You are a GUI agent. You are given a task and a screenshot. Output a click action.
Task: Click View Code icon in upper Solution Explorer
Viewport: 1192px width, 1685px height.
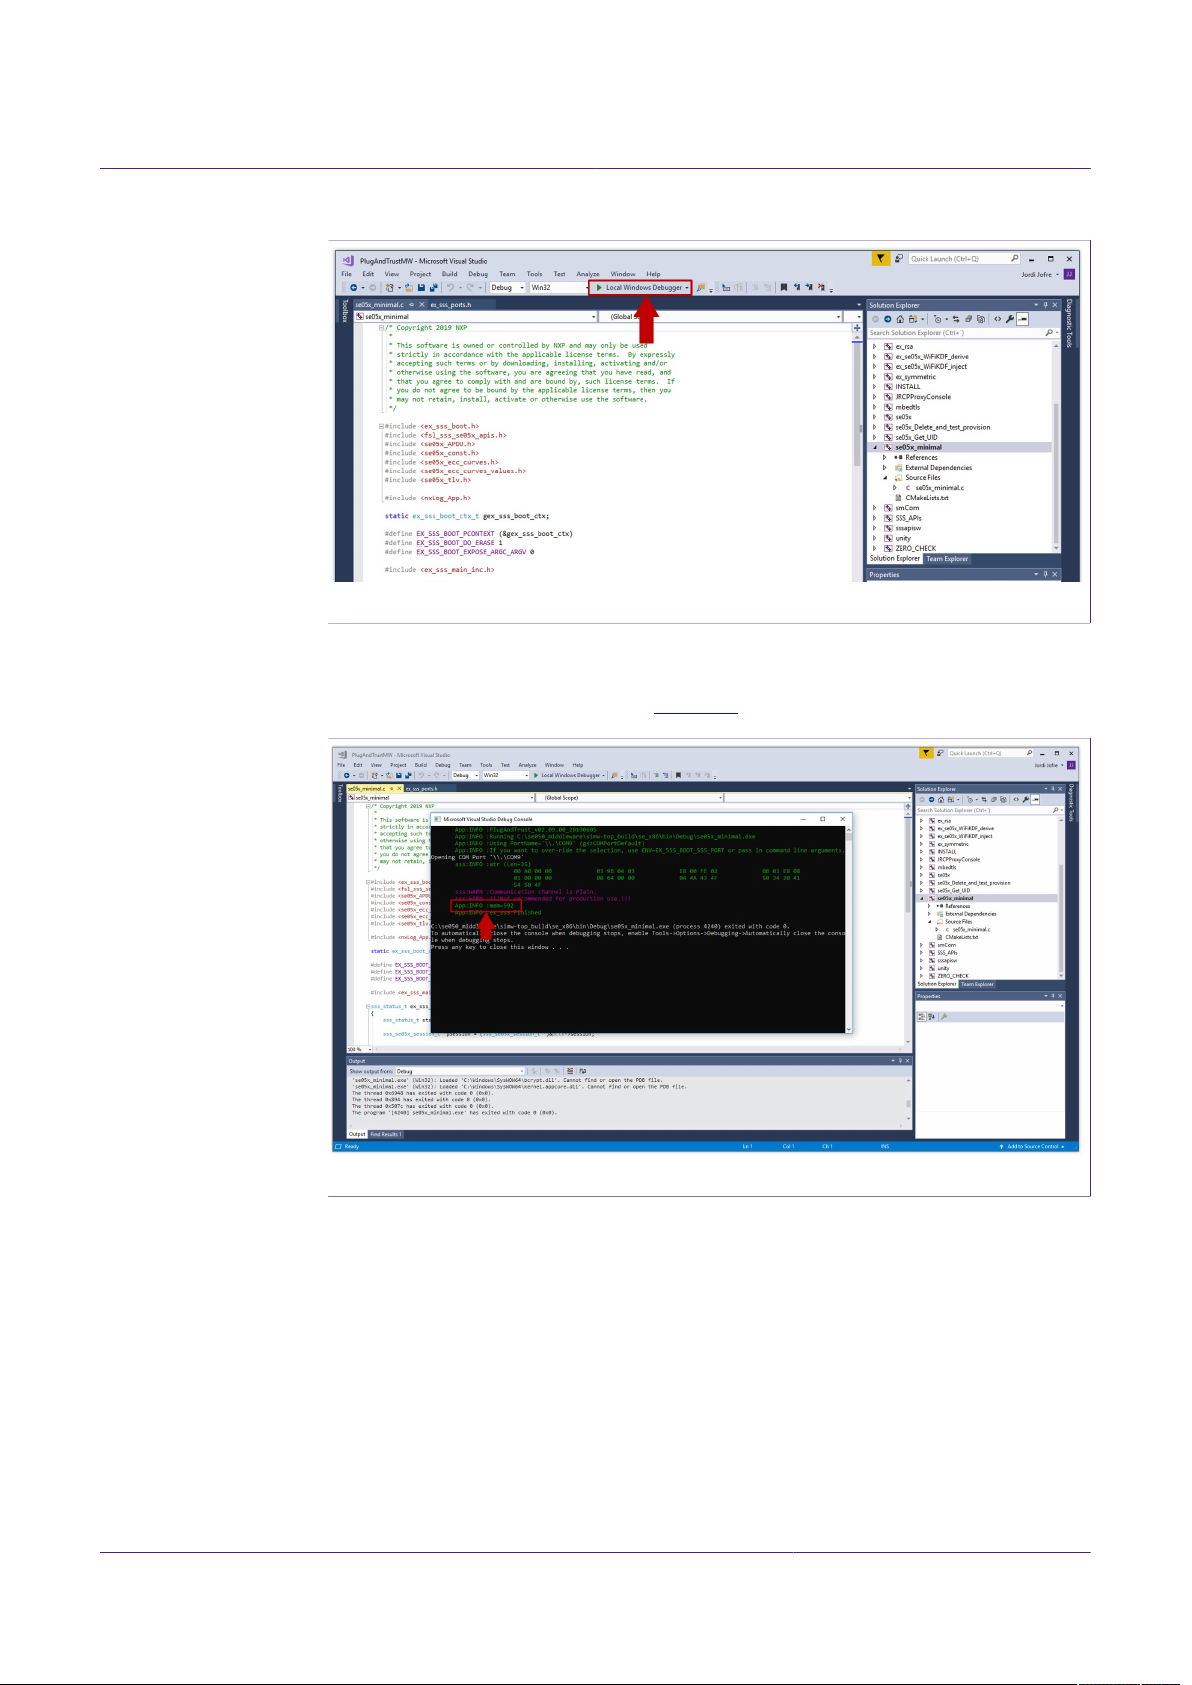click(x=997, y=319)
